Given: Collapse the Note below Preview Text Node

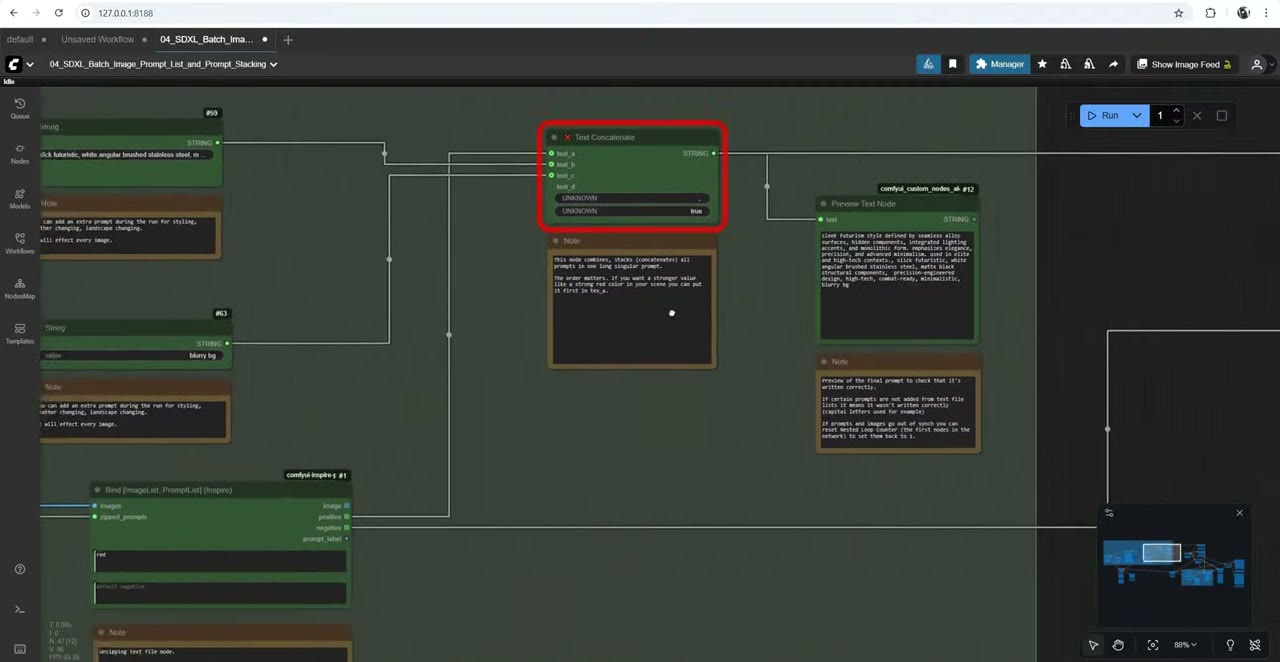Looking at the screenshot, I should pos(824,362).
